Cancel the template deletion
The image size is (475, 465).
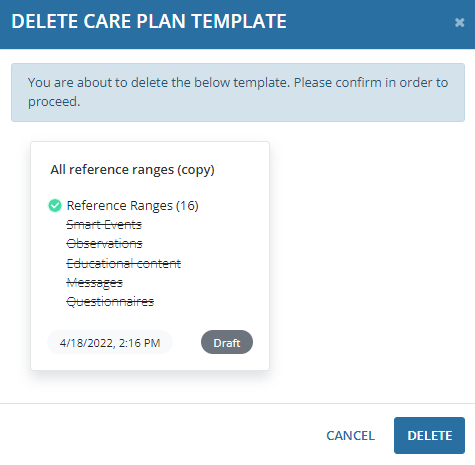point(350,435)
